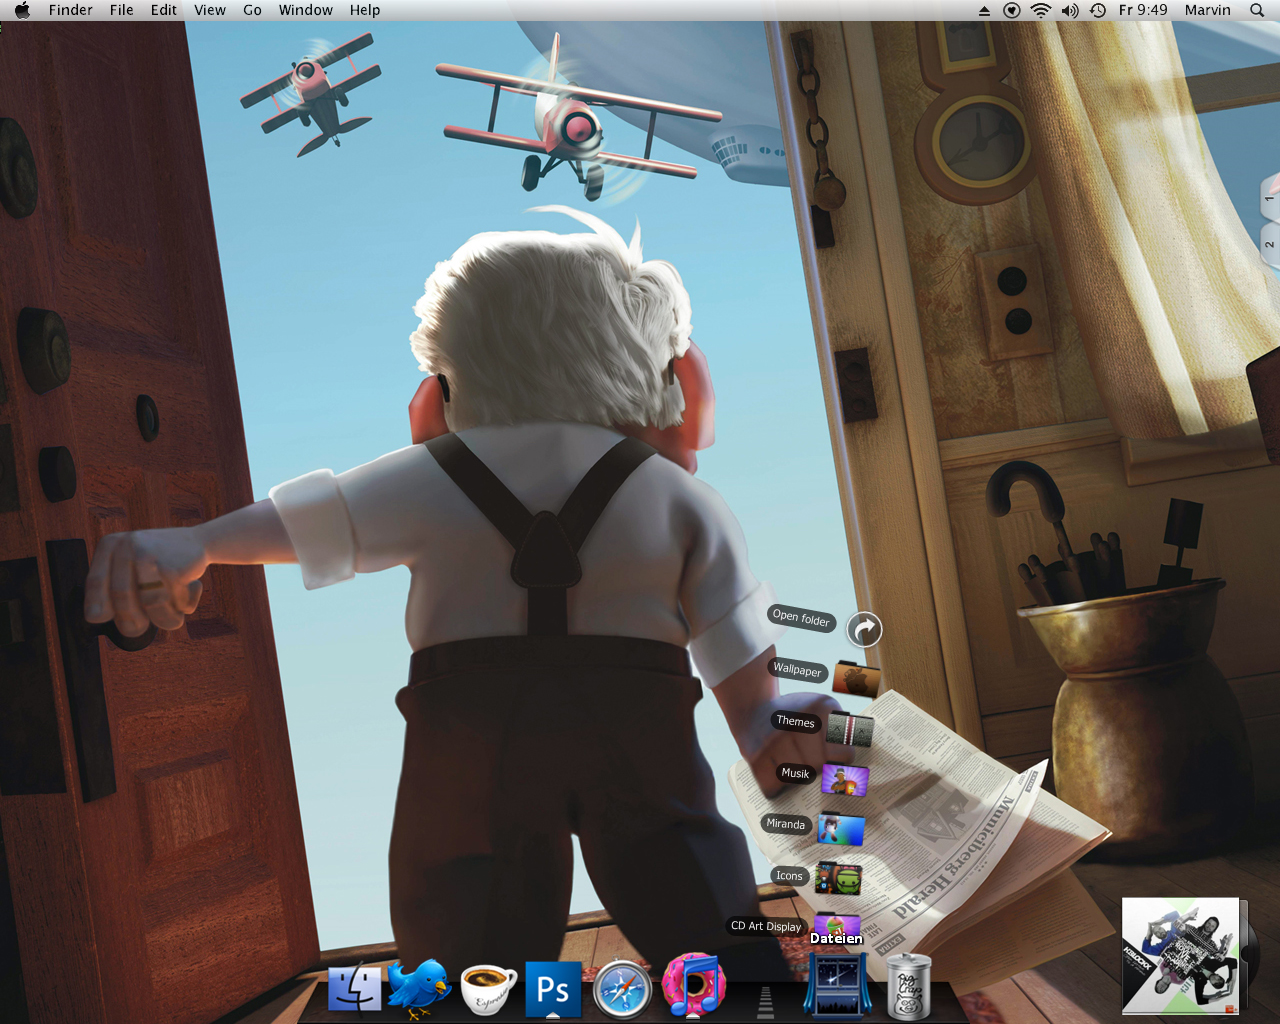Image resolution: width=1280 pixels, height=1024 pixels.
Task: Open the Espresso coffee cup app
Action: 488,988
